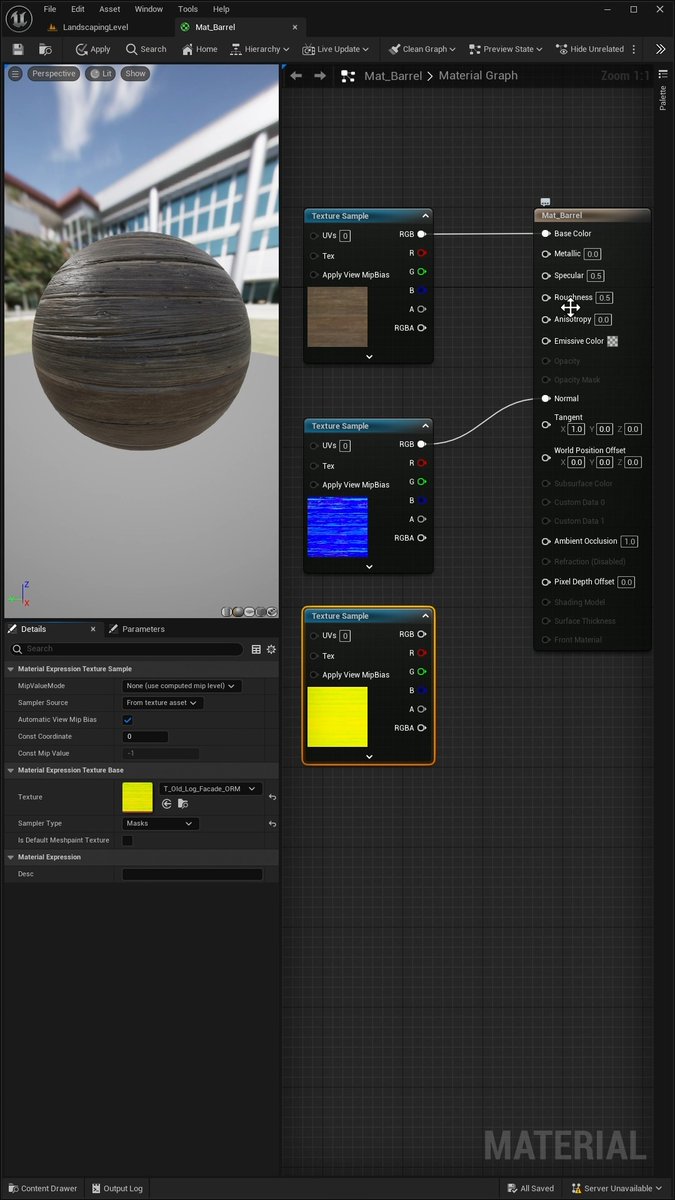Open the viewport hamburger options menu
Screen dimensions: 675x1200
(15, 74)
